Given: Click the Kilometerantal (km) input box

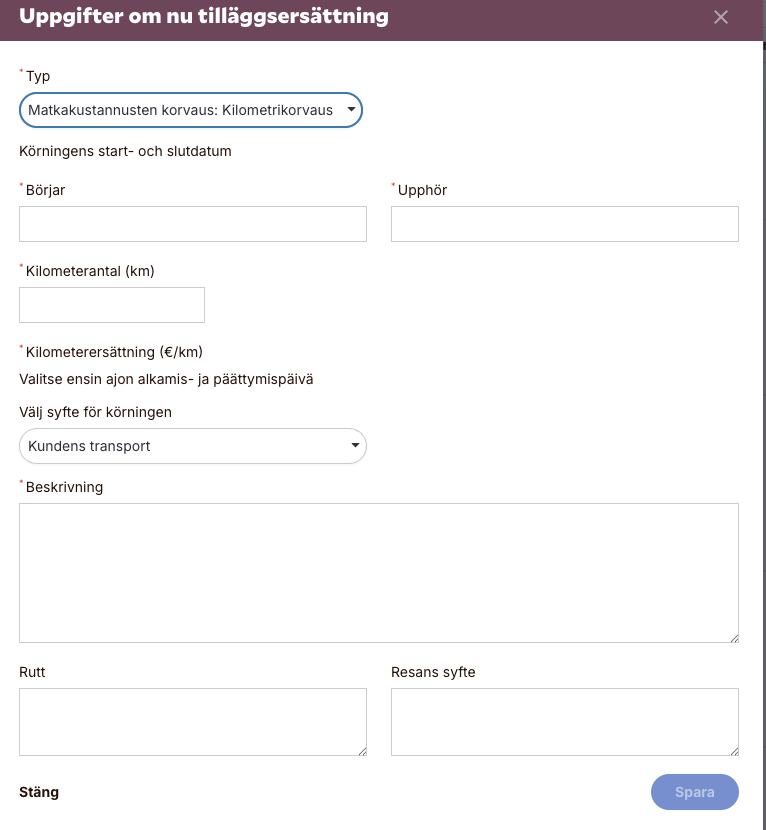Looking at the screenshot, I should point(112,305).
